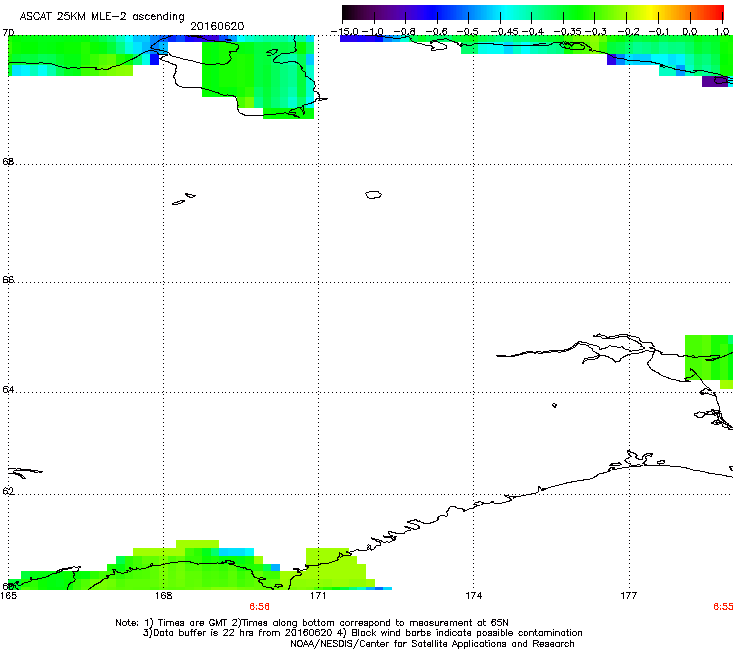740x650 pixels.
Task: Click the round island outline near 68N 172E
Action: point(373,194)
